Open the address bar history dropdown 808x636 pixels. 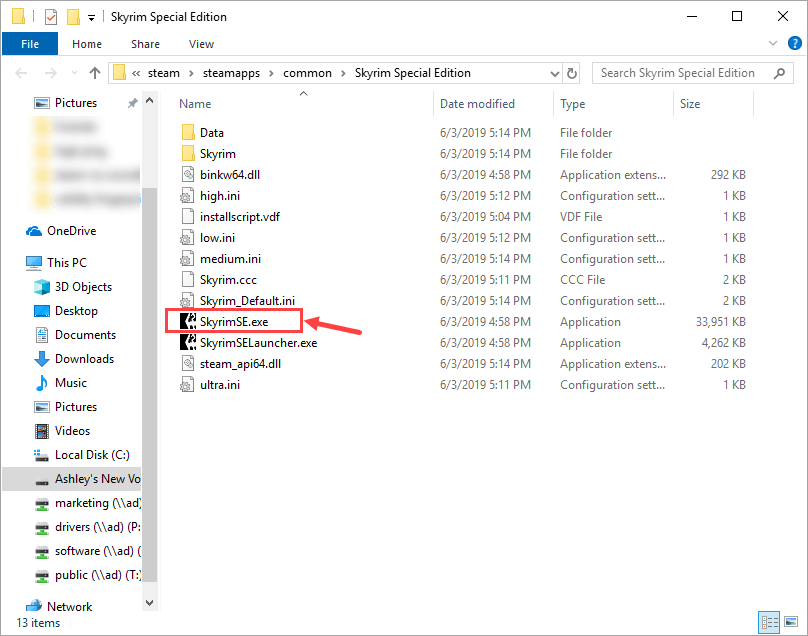pyautogui.click(x=554, y=73)
